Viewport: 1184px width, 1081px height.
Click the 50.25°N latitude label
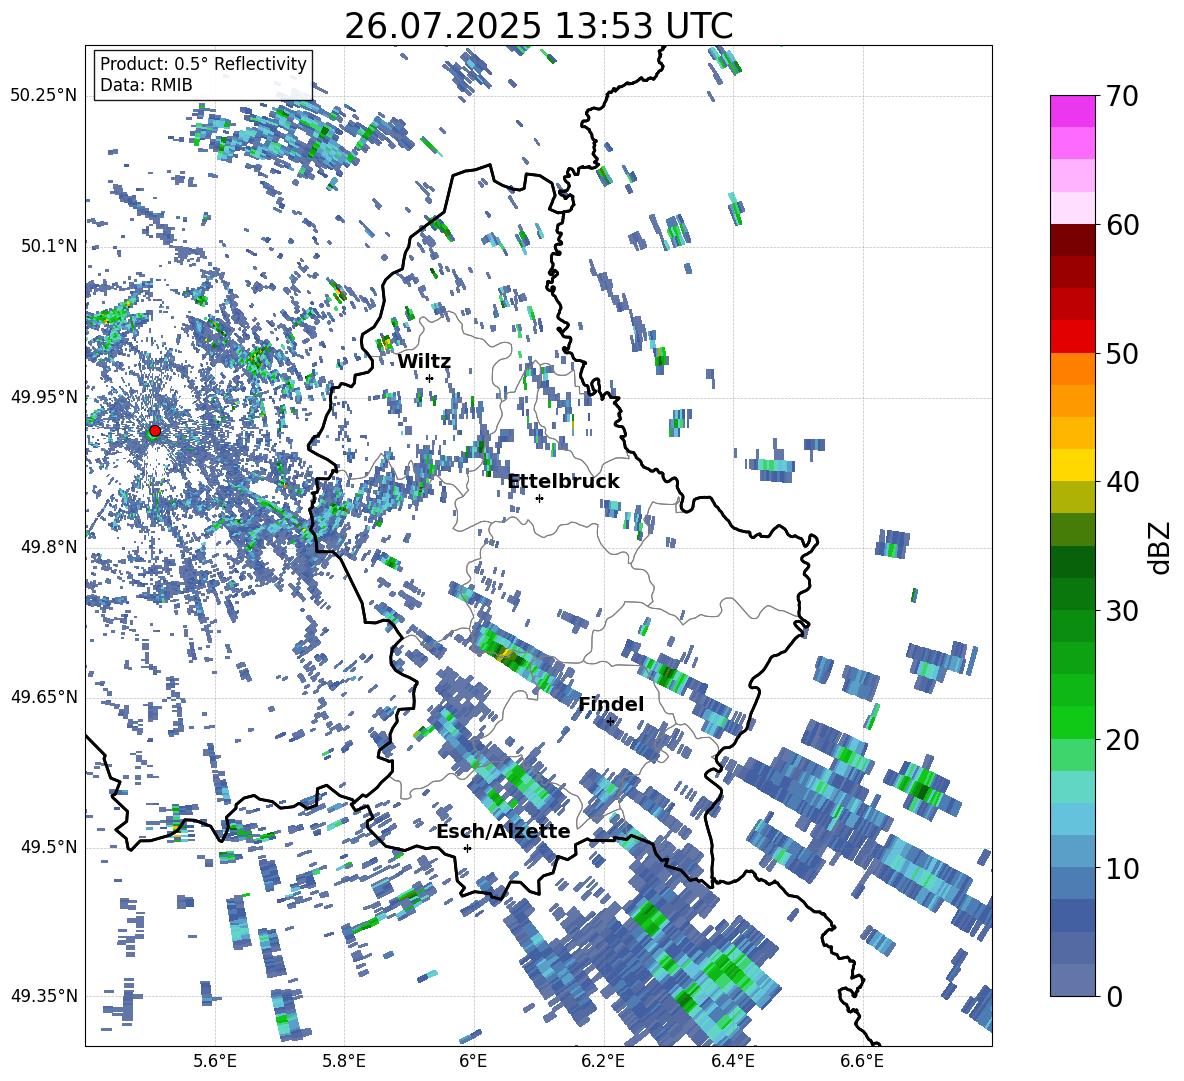point(43,96)
